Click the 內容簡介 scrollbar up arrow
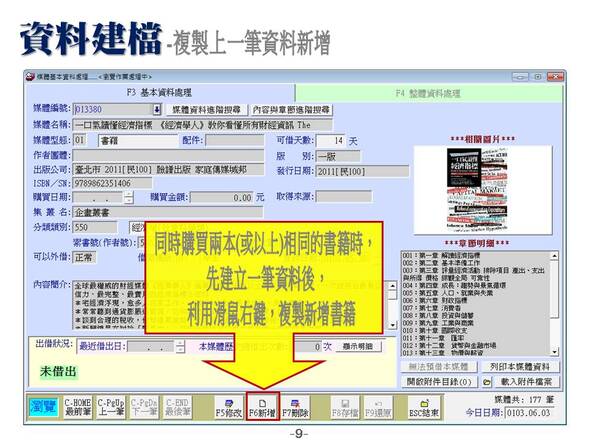Viewport: 590px width, 443px height. pyautogui.click(x=392, y=286)
